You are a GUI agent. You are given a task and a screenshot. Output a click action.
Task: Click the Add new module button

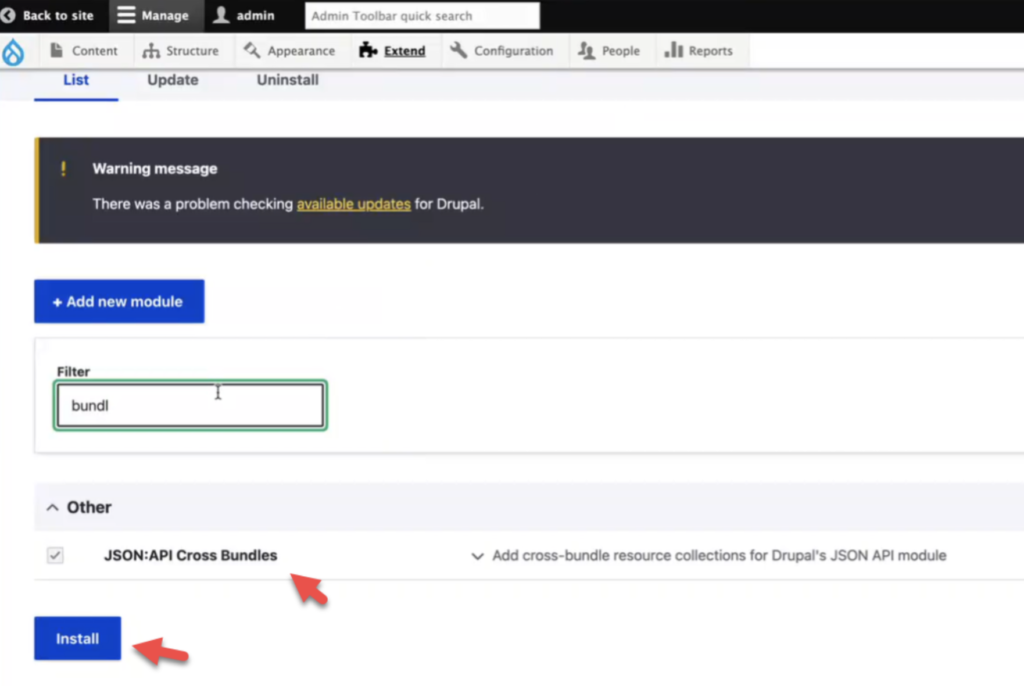[x=118, y=301]
